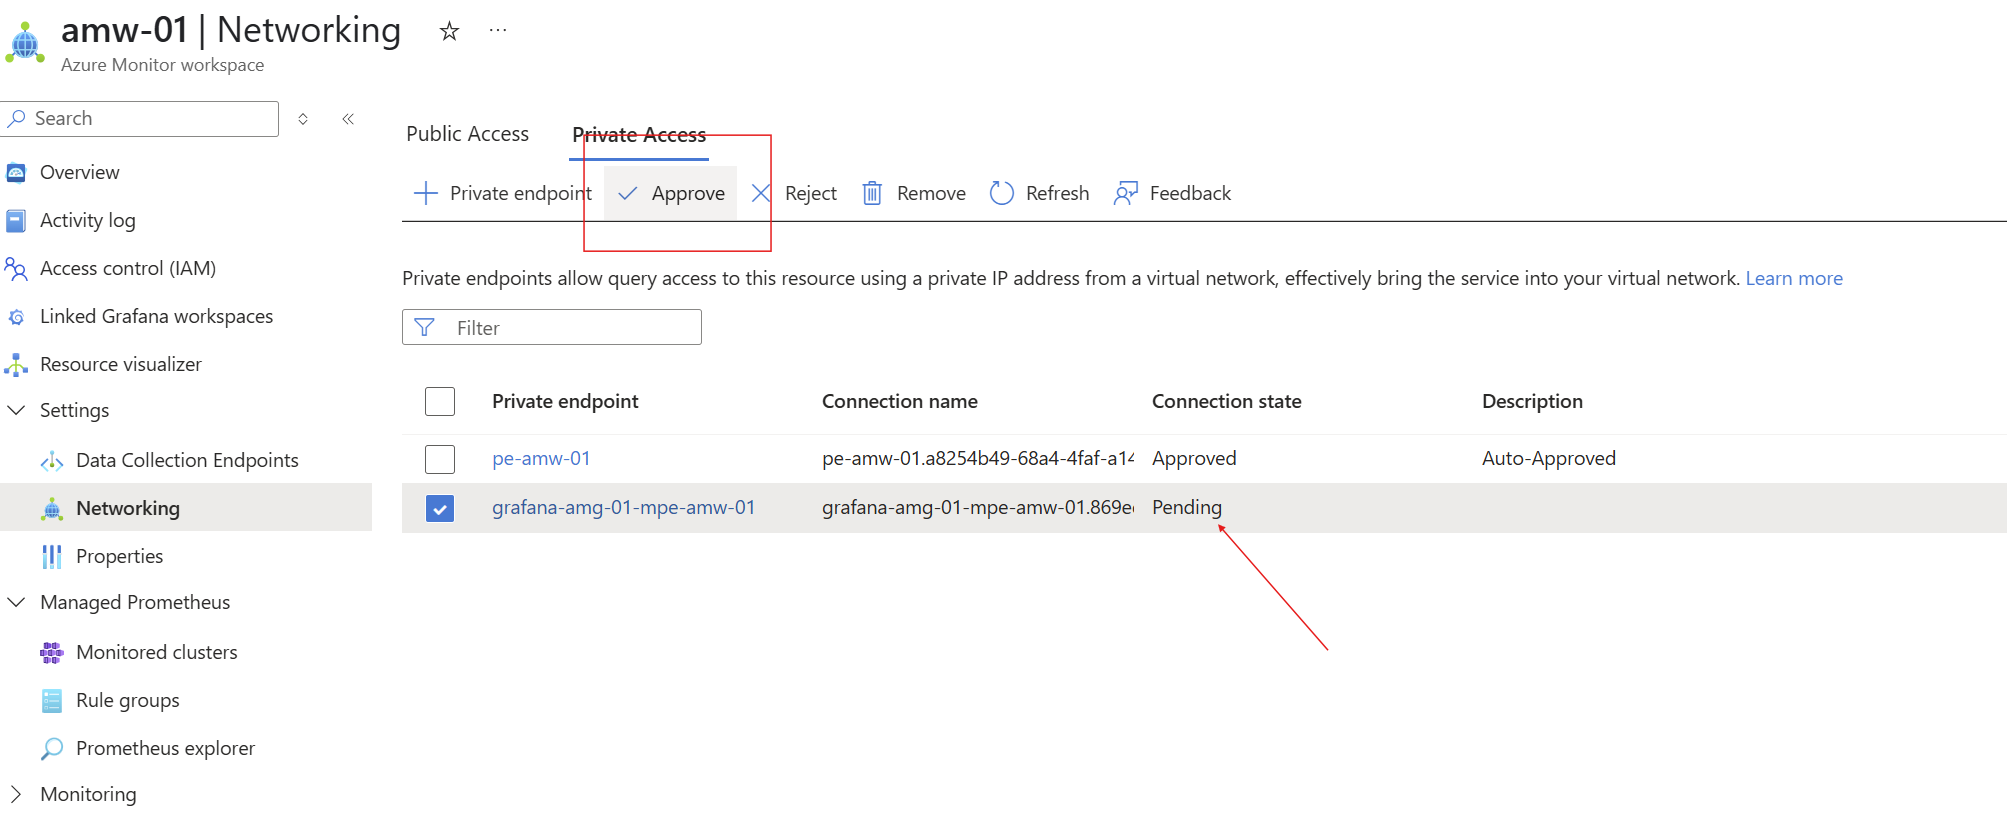Click the Resource visualizer icon
This screenshot has width=2007, height=832.
pos(16,365)
